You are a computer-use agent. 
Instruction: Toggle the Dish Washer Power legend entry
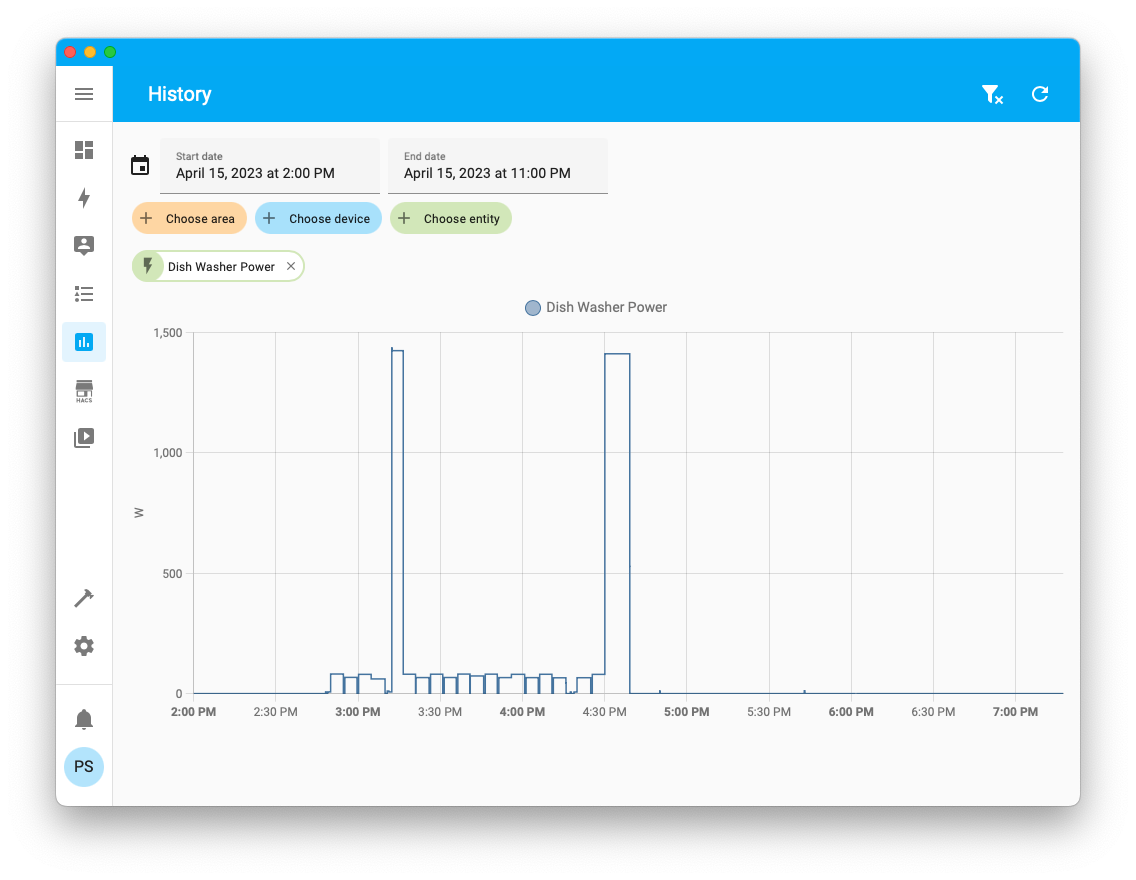[596, 308]
